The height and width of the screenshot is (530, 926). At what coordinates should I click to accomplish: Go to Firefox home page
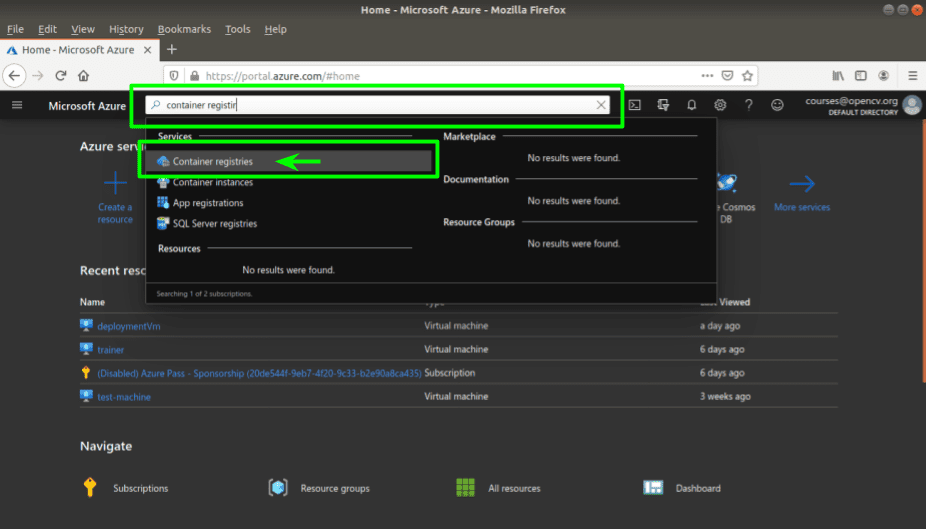click(83, 76)
